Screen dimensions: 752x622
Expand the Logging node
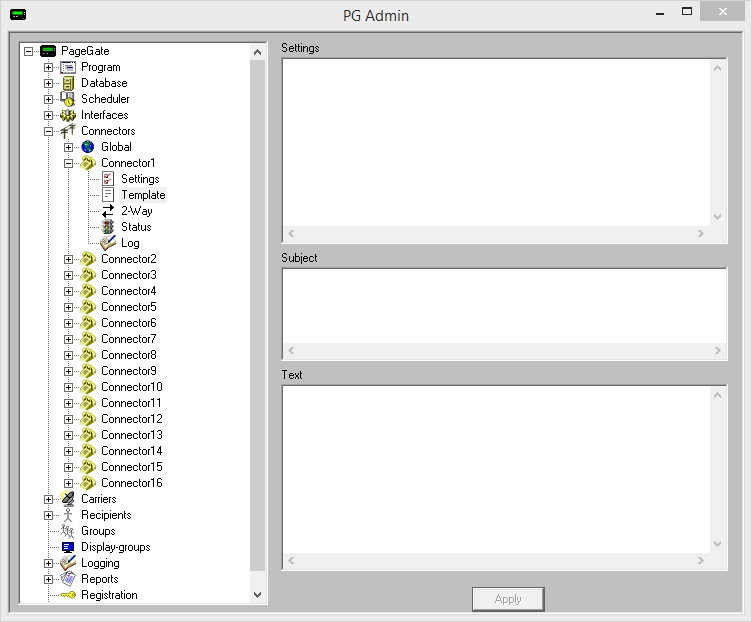tap(48, 563)
